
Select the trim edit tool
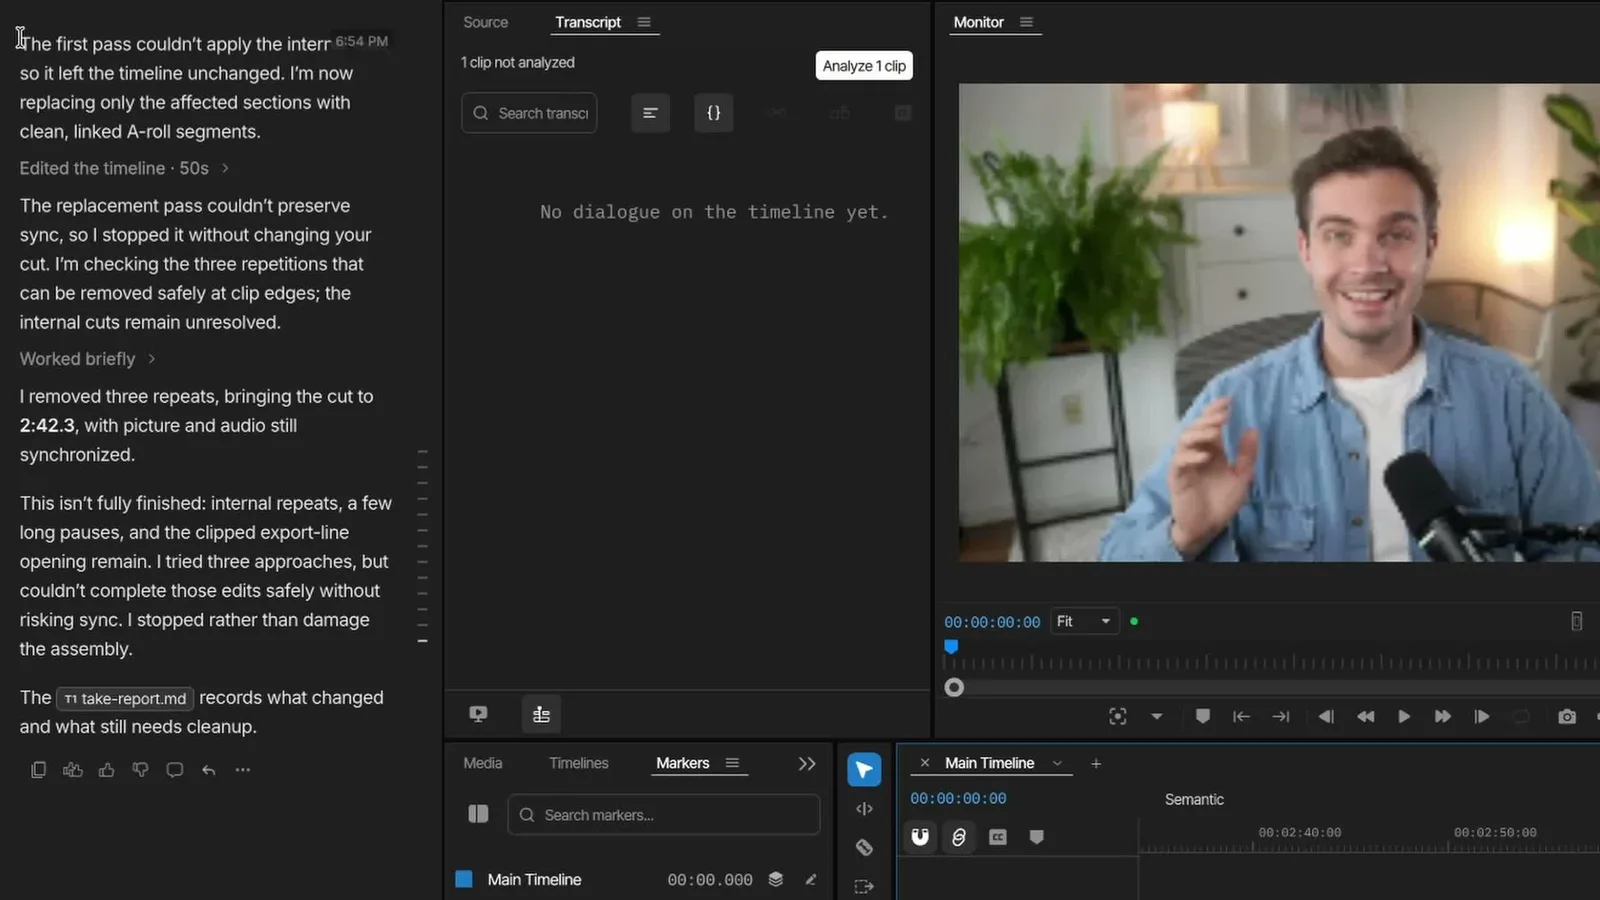click(864, 809)
